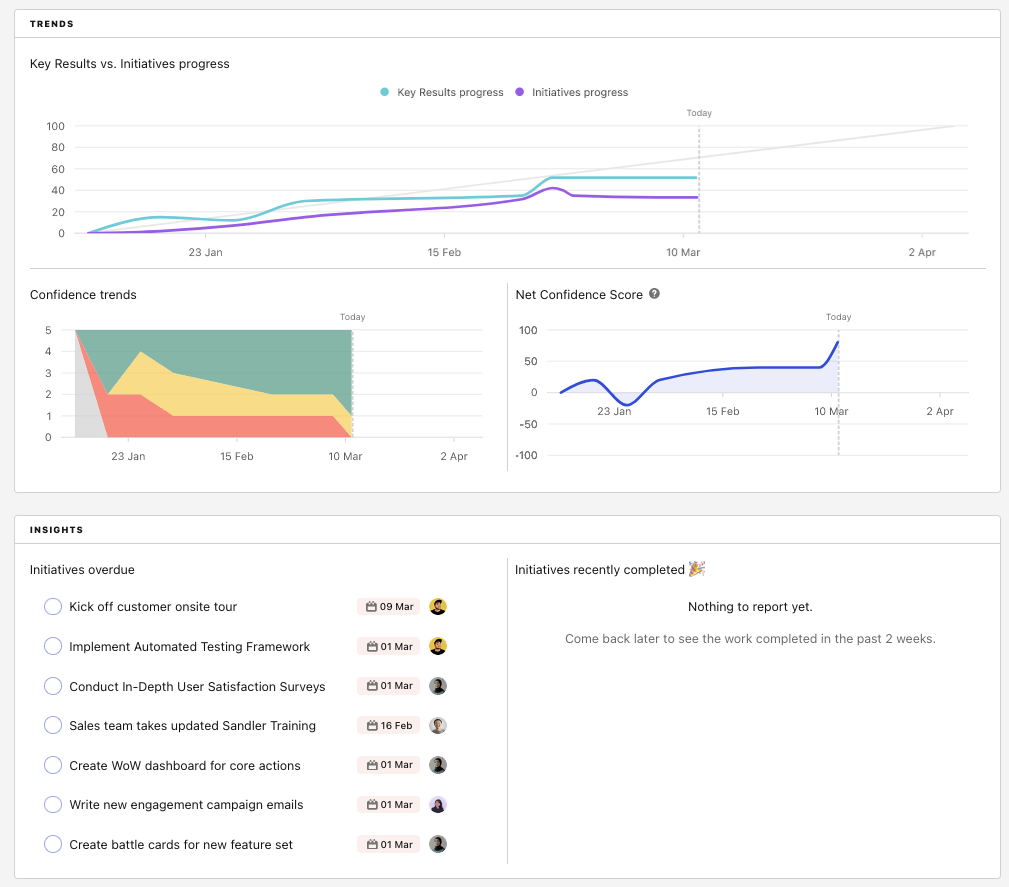The height and width of the screenshot is (887, 1009).
Task: Toggle "Key Results progress" in the chart legend
Action: [450, 92]
